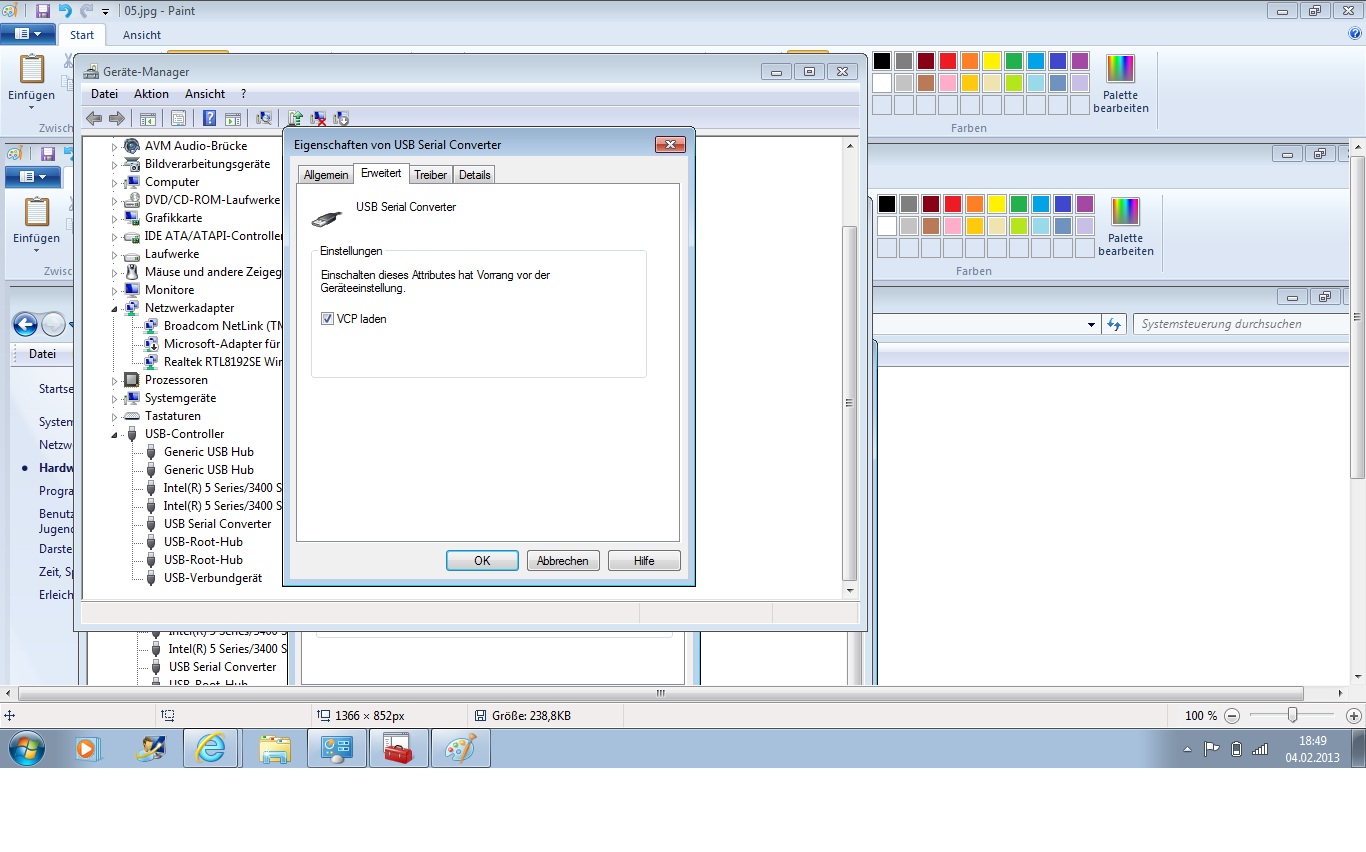Open Aktion menu in Geräte-Manager
This screenshot has width=1366, height=852.
[152, 94]
